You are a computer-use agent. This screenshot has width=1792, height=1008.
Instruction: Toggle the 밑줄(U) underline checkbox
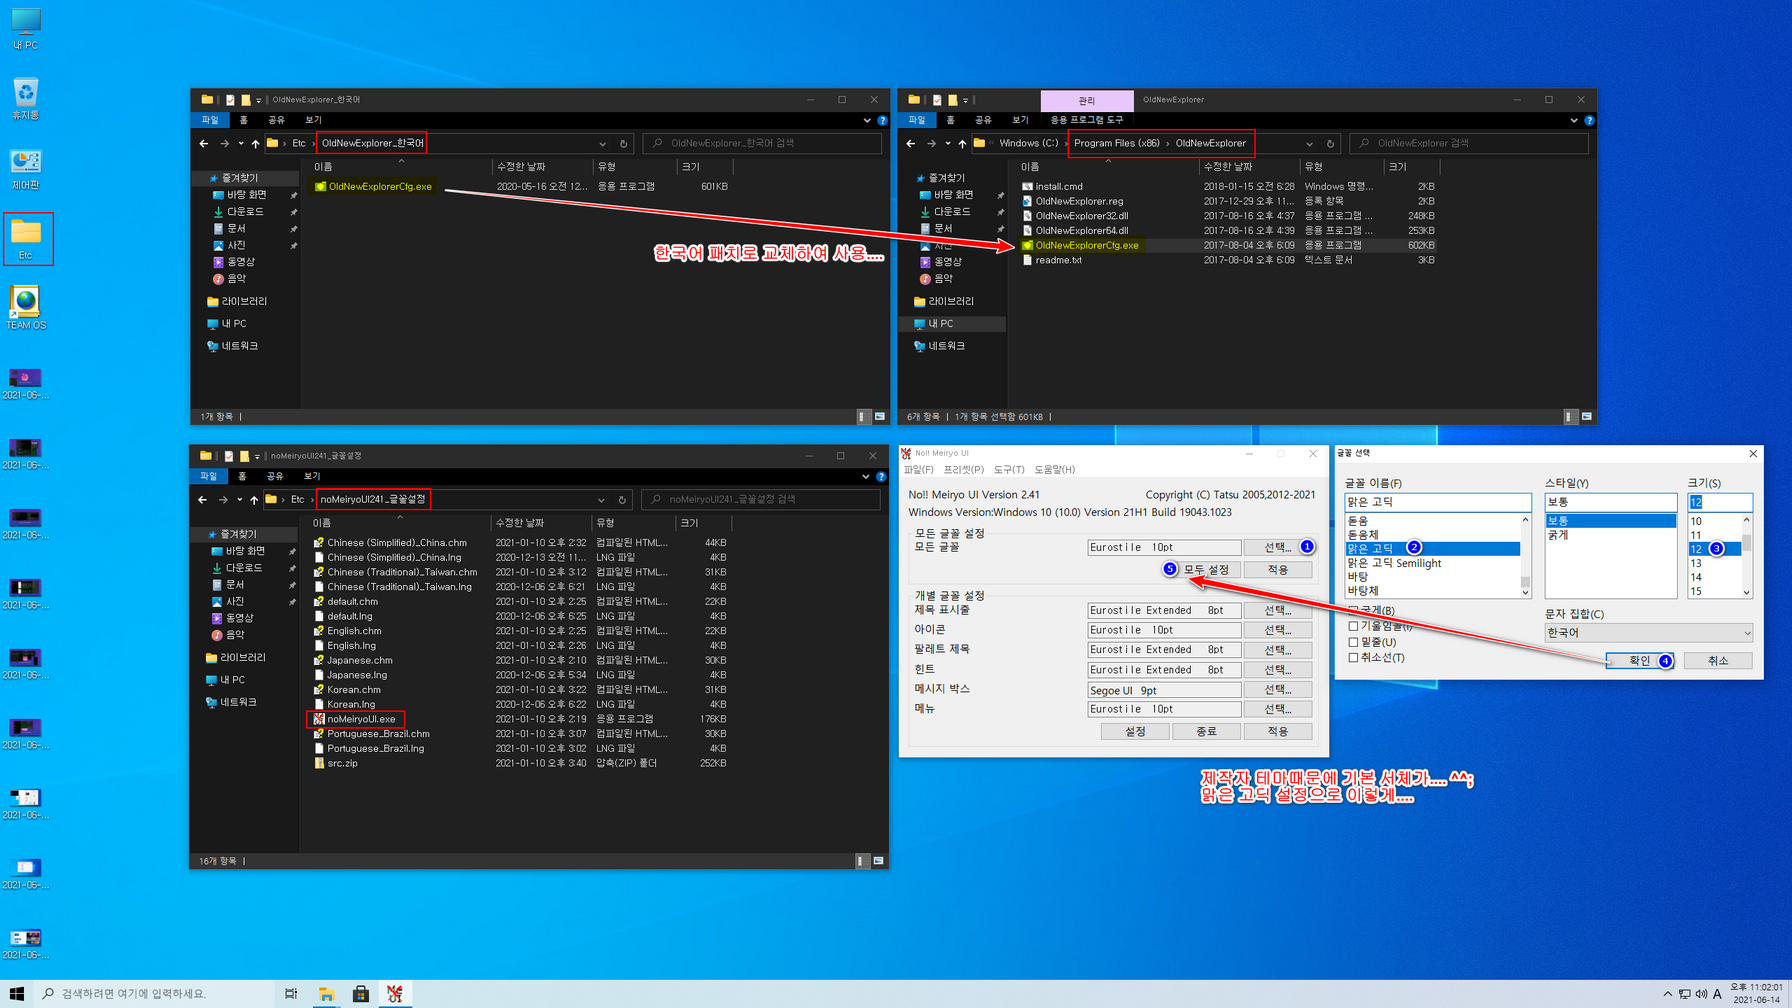tap(1353, 642)
